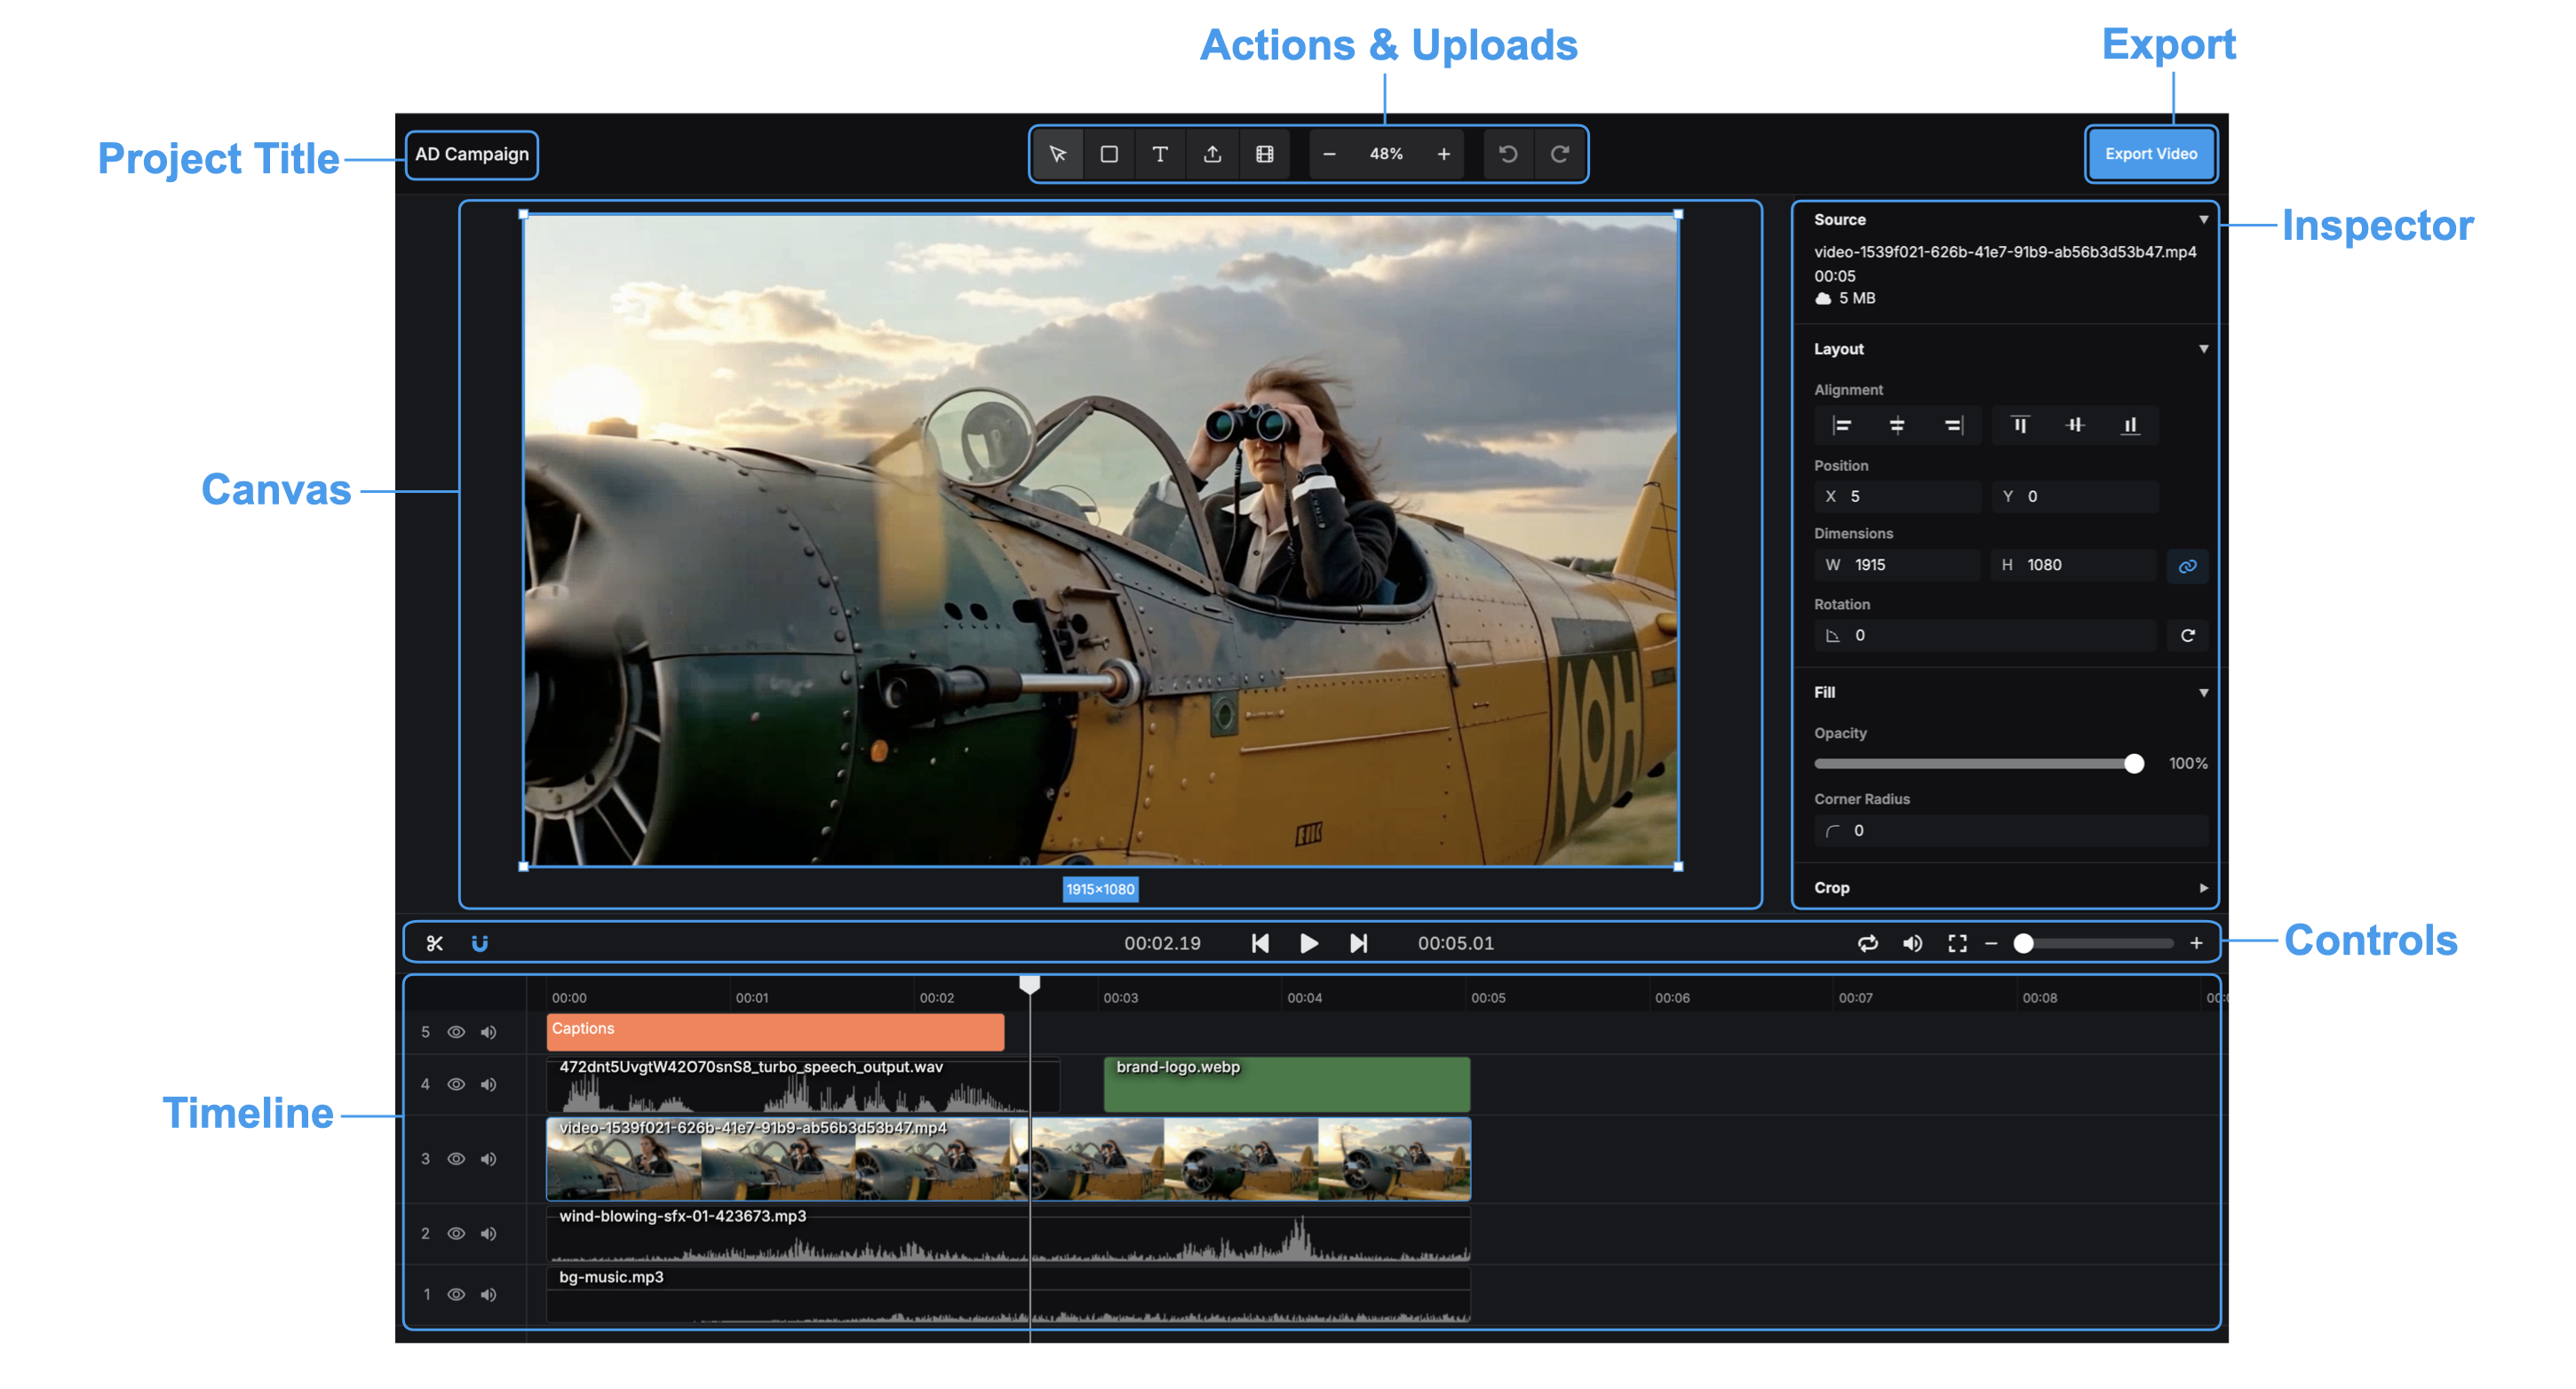Image resolution: width=2576 pixels, height=1389 pixels.
Task: Open the upload media button
Action: tap(1212, 154)
